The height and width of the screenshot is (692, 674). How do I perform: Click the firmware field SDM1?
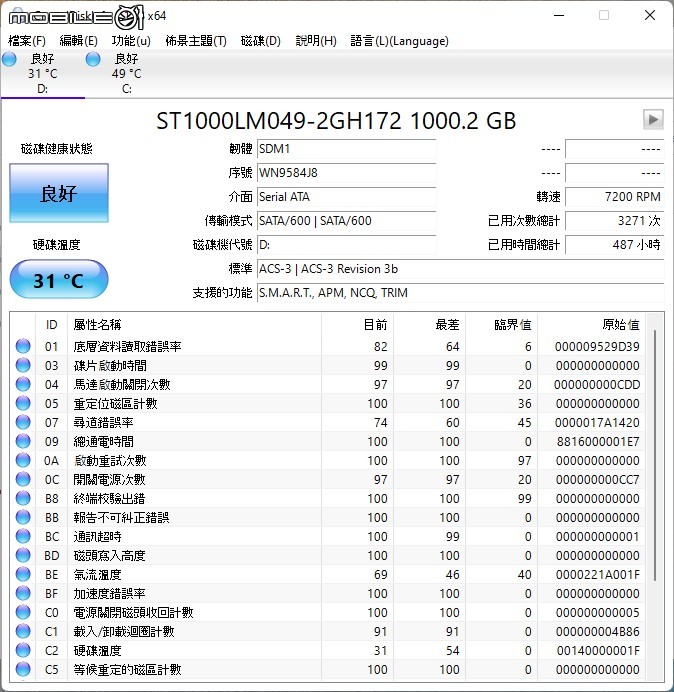coord(346,149)
